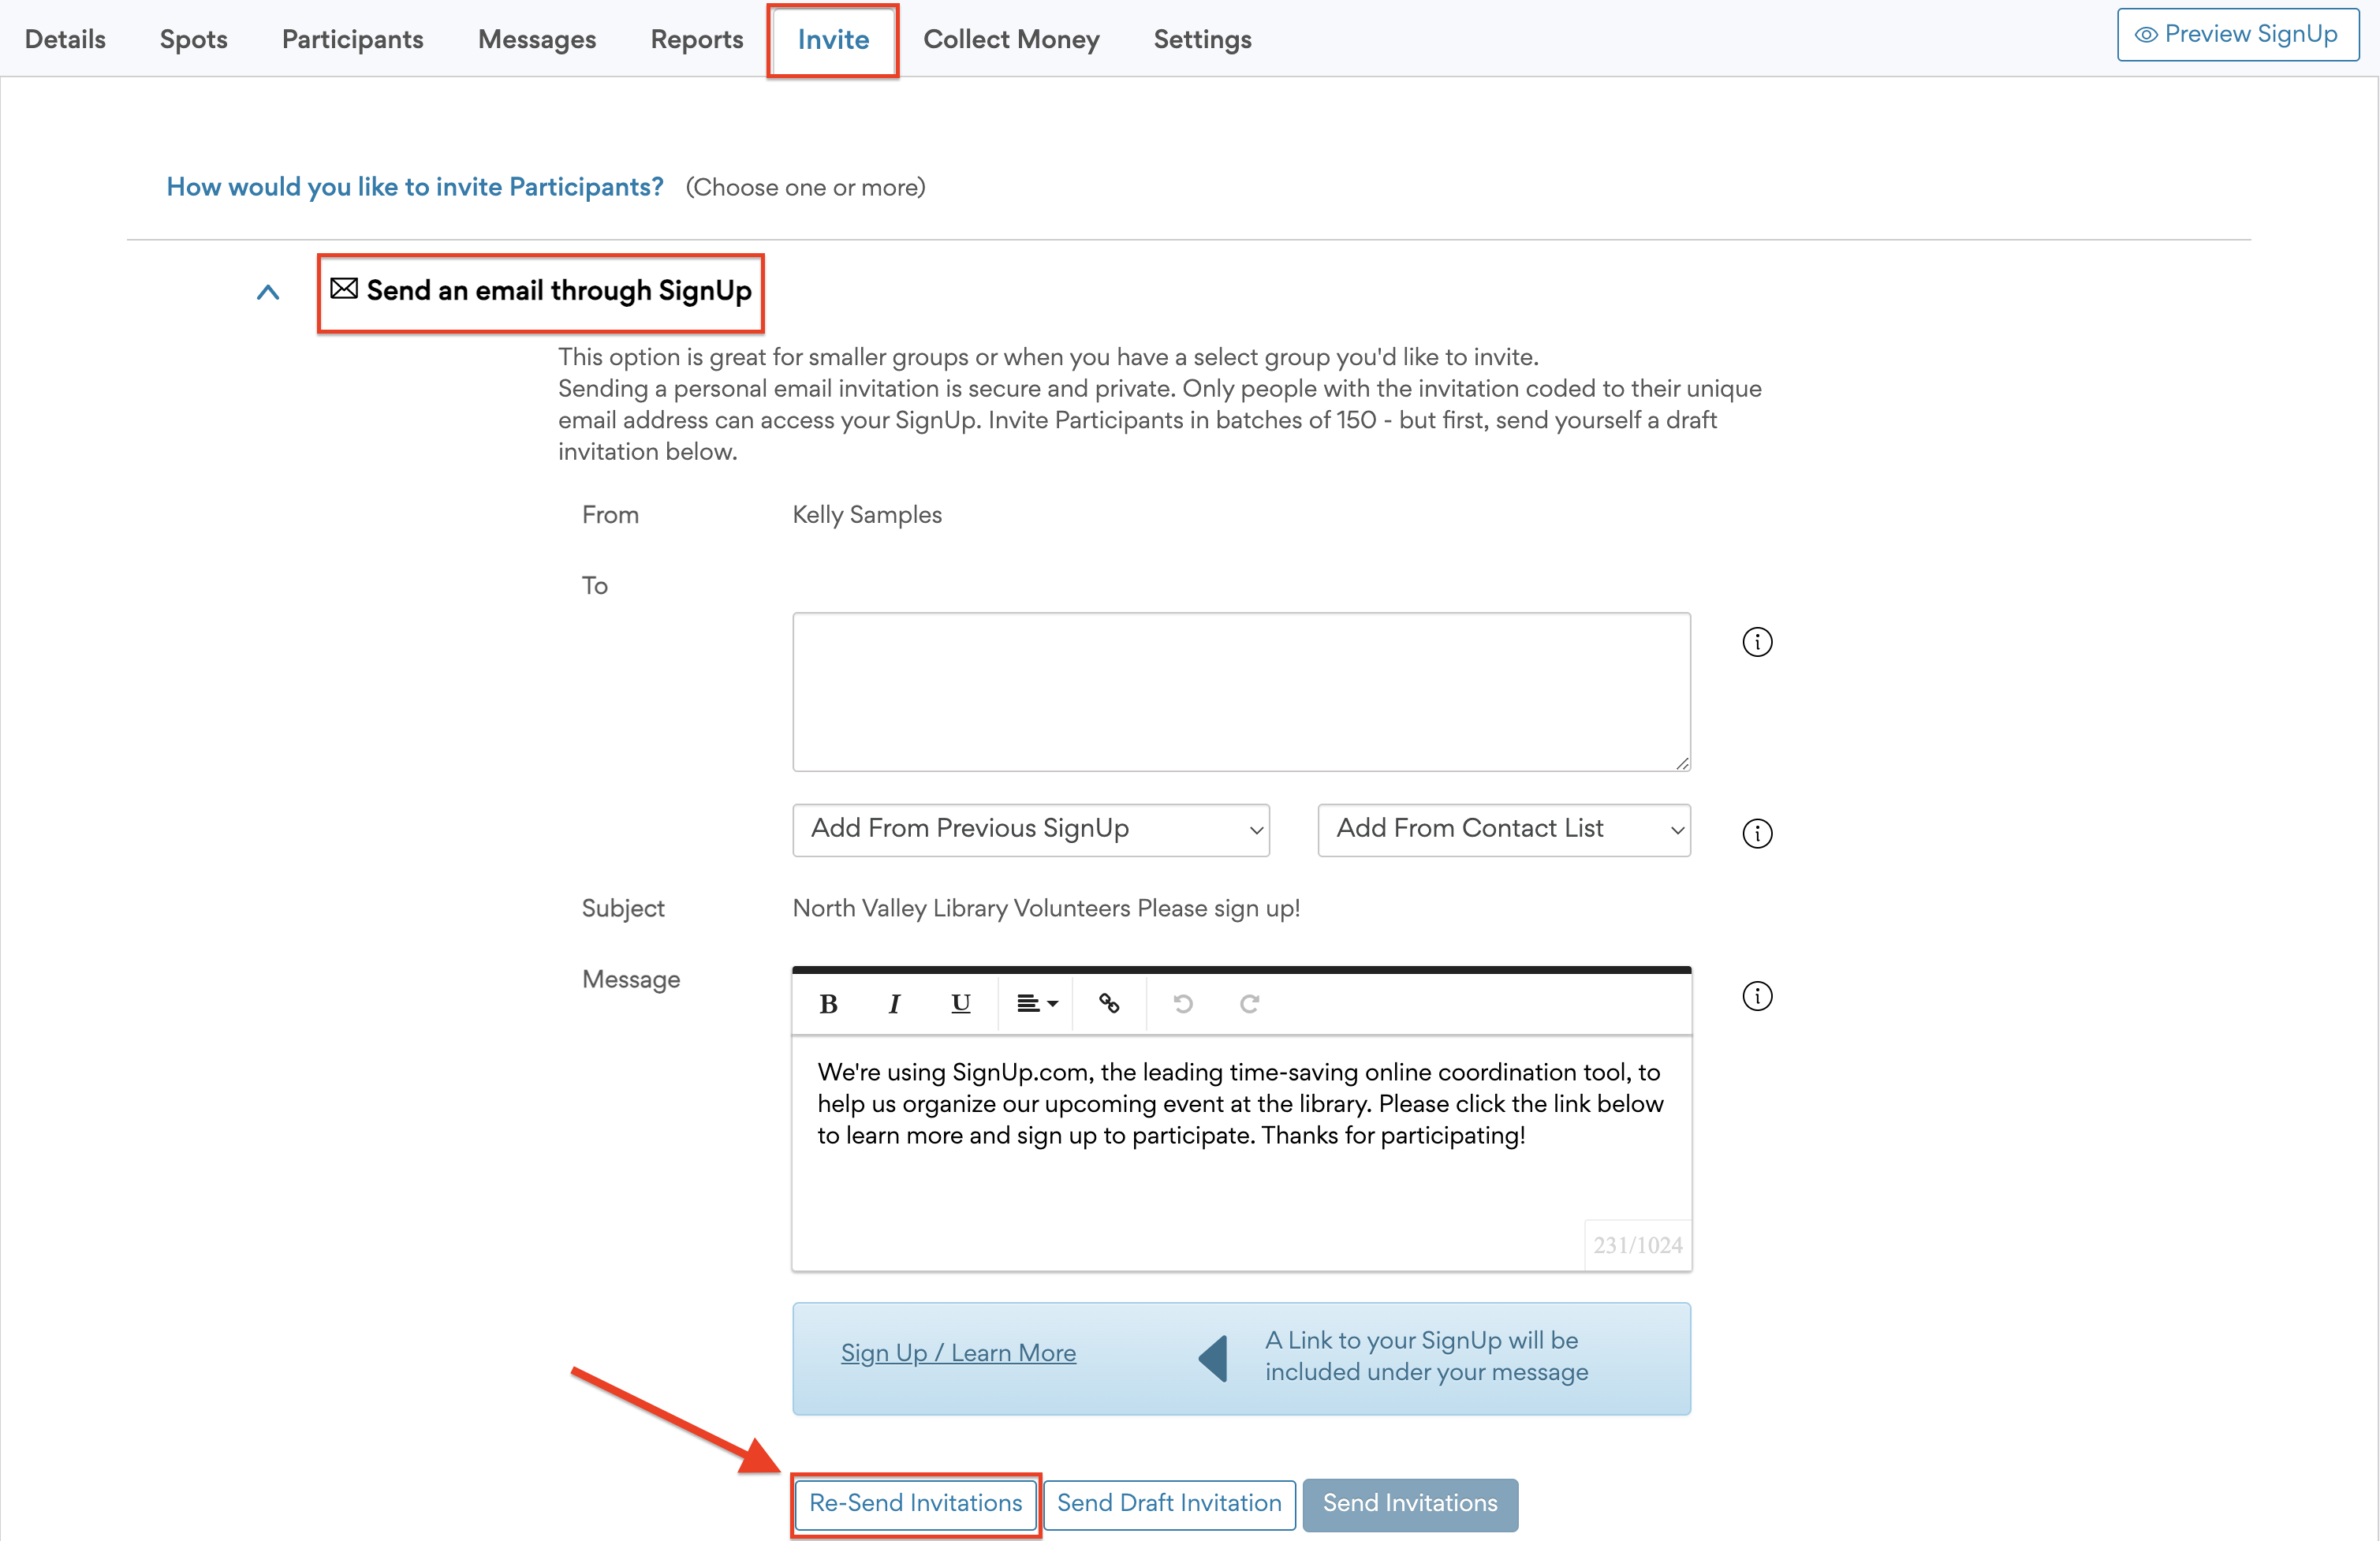The image size is (2380, 1541).
Task: Show info about the Message field
Action: 1757,996
